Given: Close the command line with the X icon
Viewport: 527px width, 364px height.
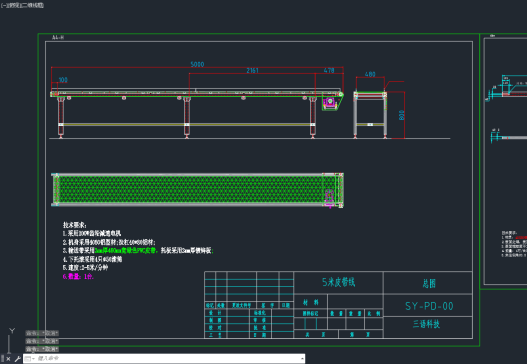Looking at the screenshot, I should [8, 359].
